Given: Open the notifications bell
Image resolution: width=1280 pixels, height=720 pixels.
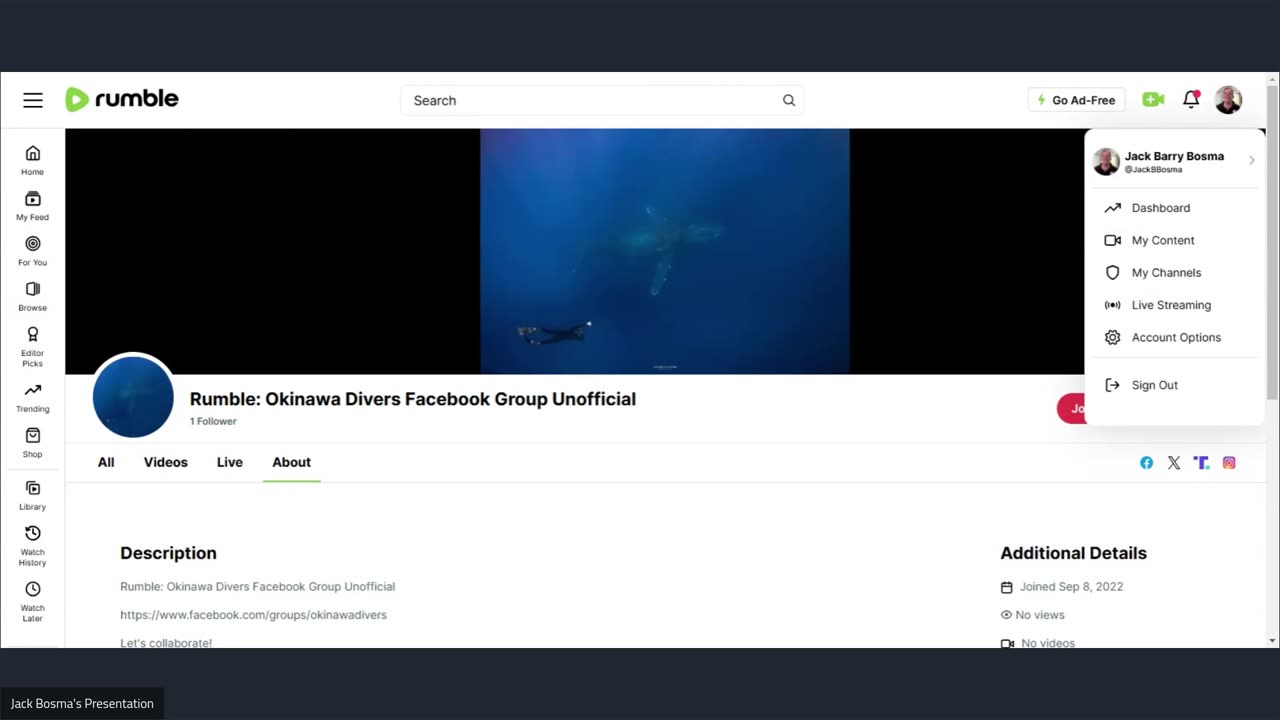Looking at the screenshot, I should click(1191, 99).
